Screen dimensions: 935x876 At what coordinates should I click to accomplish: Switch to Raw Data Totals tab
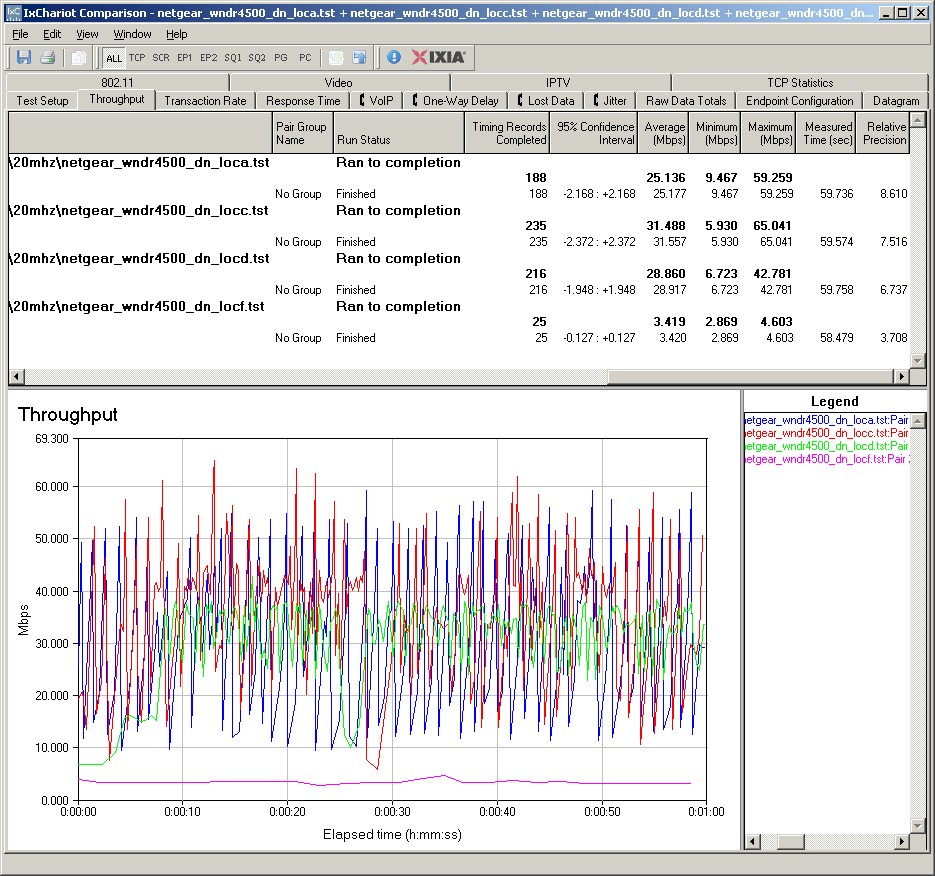(686, 101)
